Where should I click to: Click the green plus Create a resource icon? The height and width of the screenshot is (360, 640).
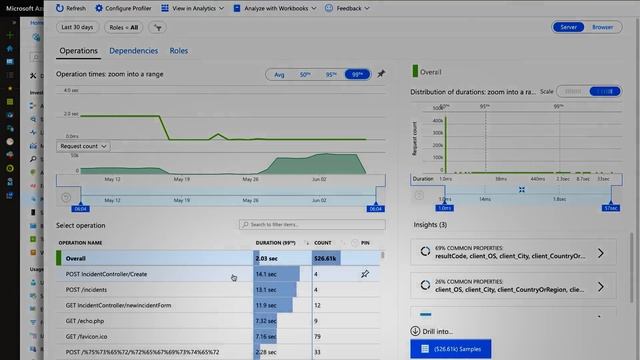click(x=10, y=36)
